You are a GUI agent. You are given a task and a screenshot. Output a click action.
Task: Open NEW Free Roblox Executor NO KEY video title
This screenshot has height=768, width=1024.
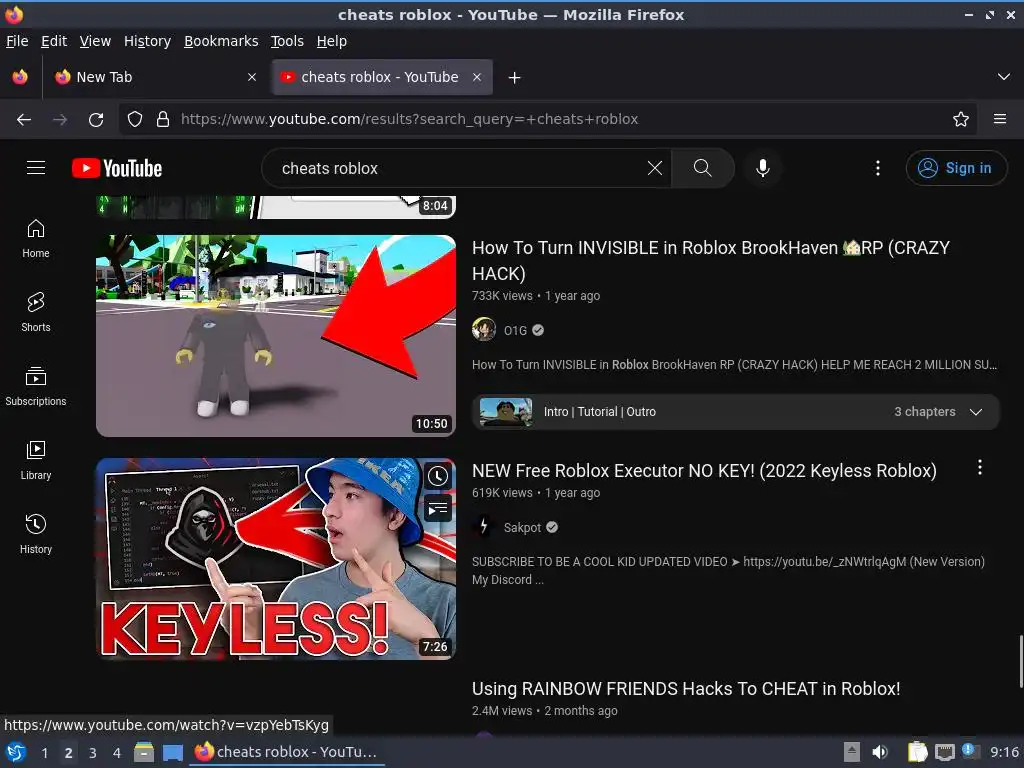click(x=704, y=471)
